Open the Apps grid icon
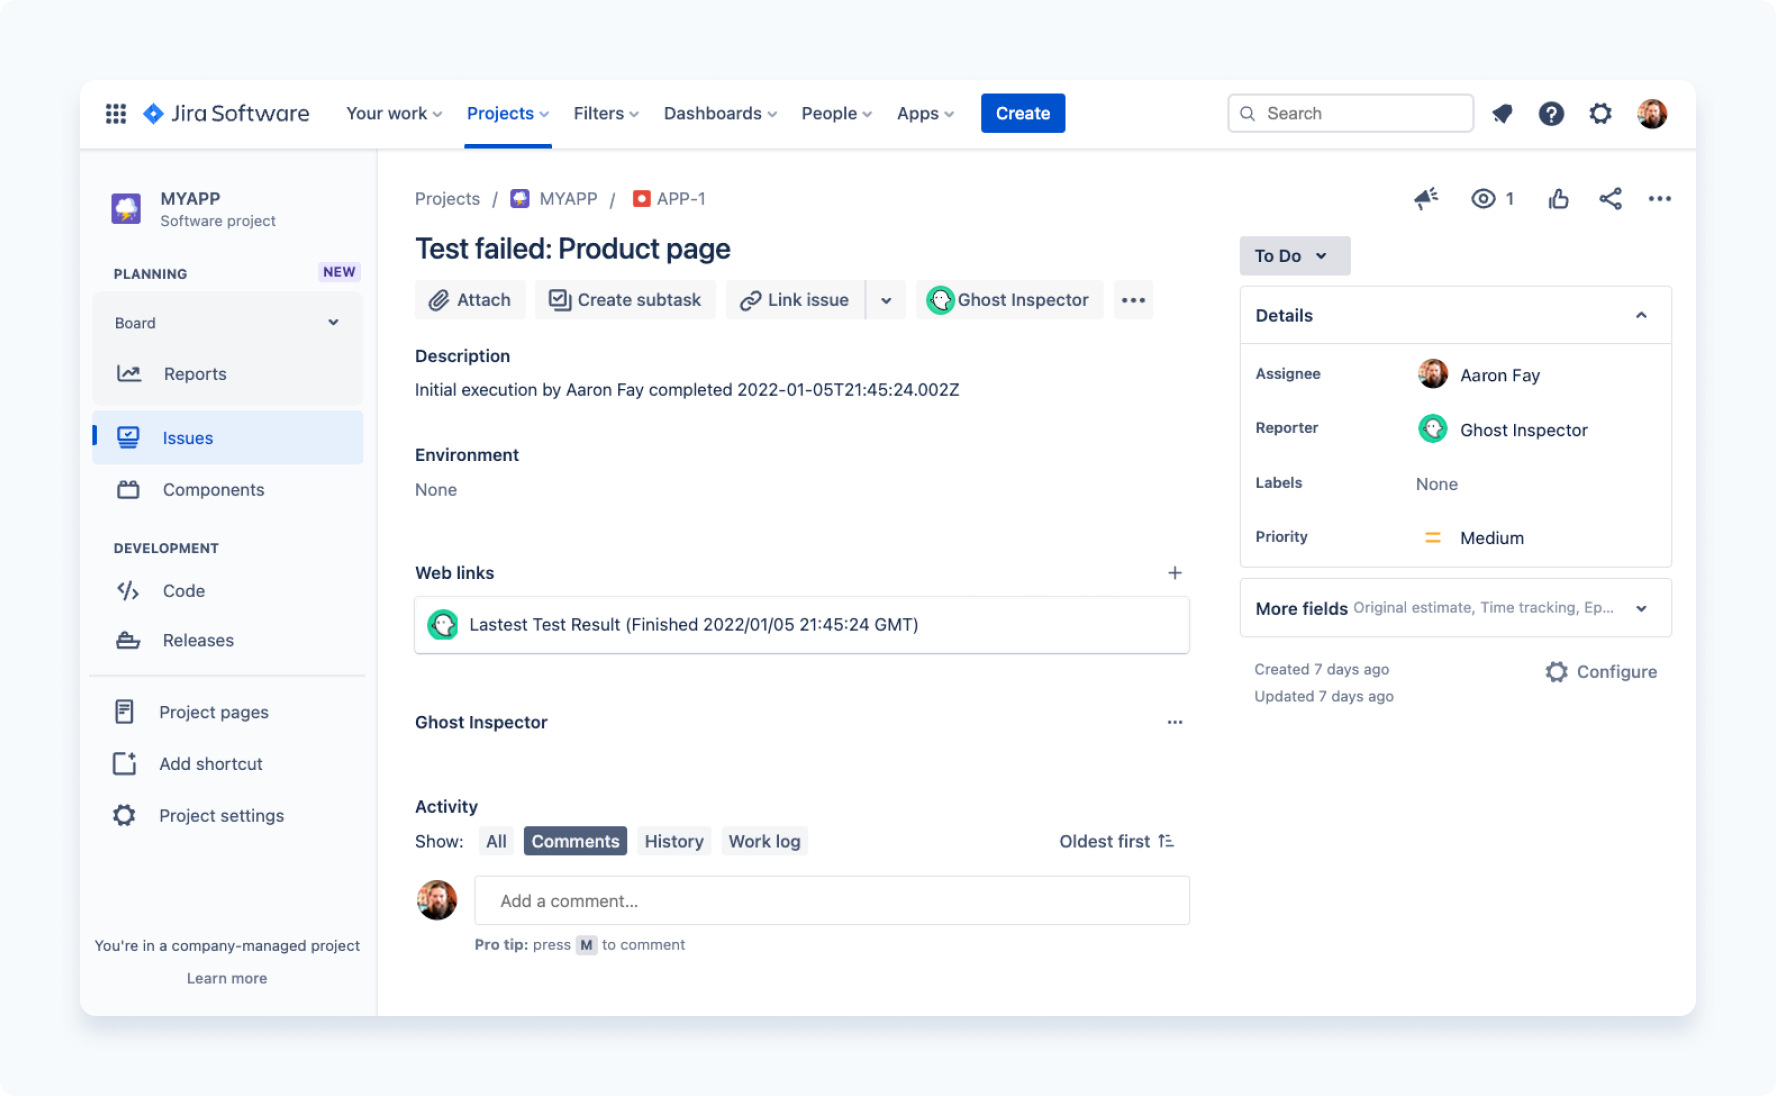The width and height of the screenshot is (1776, 1096). [x=115, y=113]
